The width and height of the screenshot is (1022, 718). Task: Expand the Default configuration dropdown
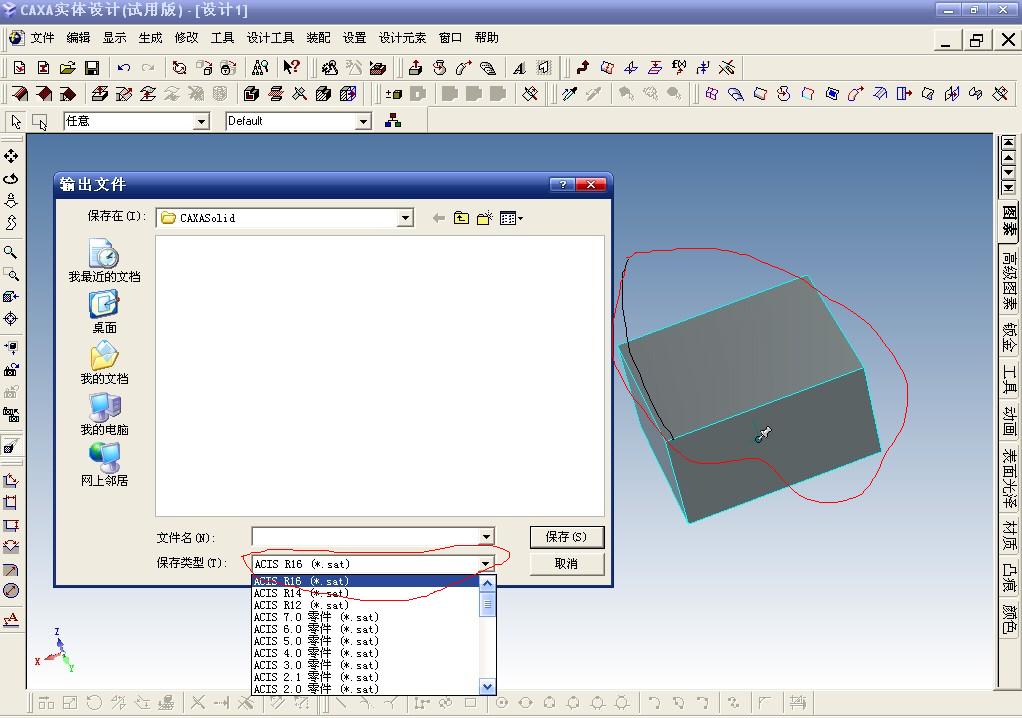363,121
